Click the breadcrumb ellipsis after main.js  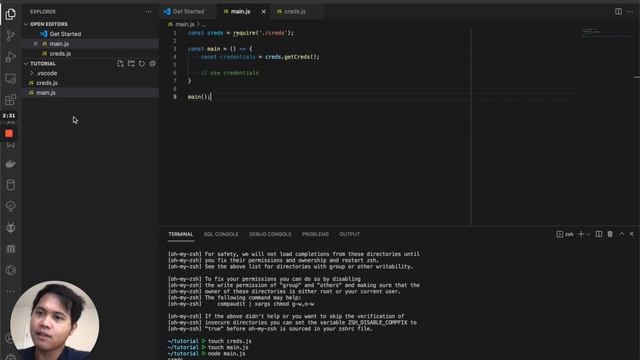coord(204,24)
